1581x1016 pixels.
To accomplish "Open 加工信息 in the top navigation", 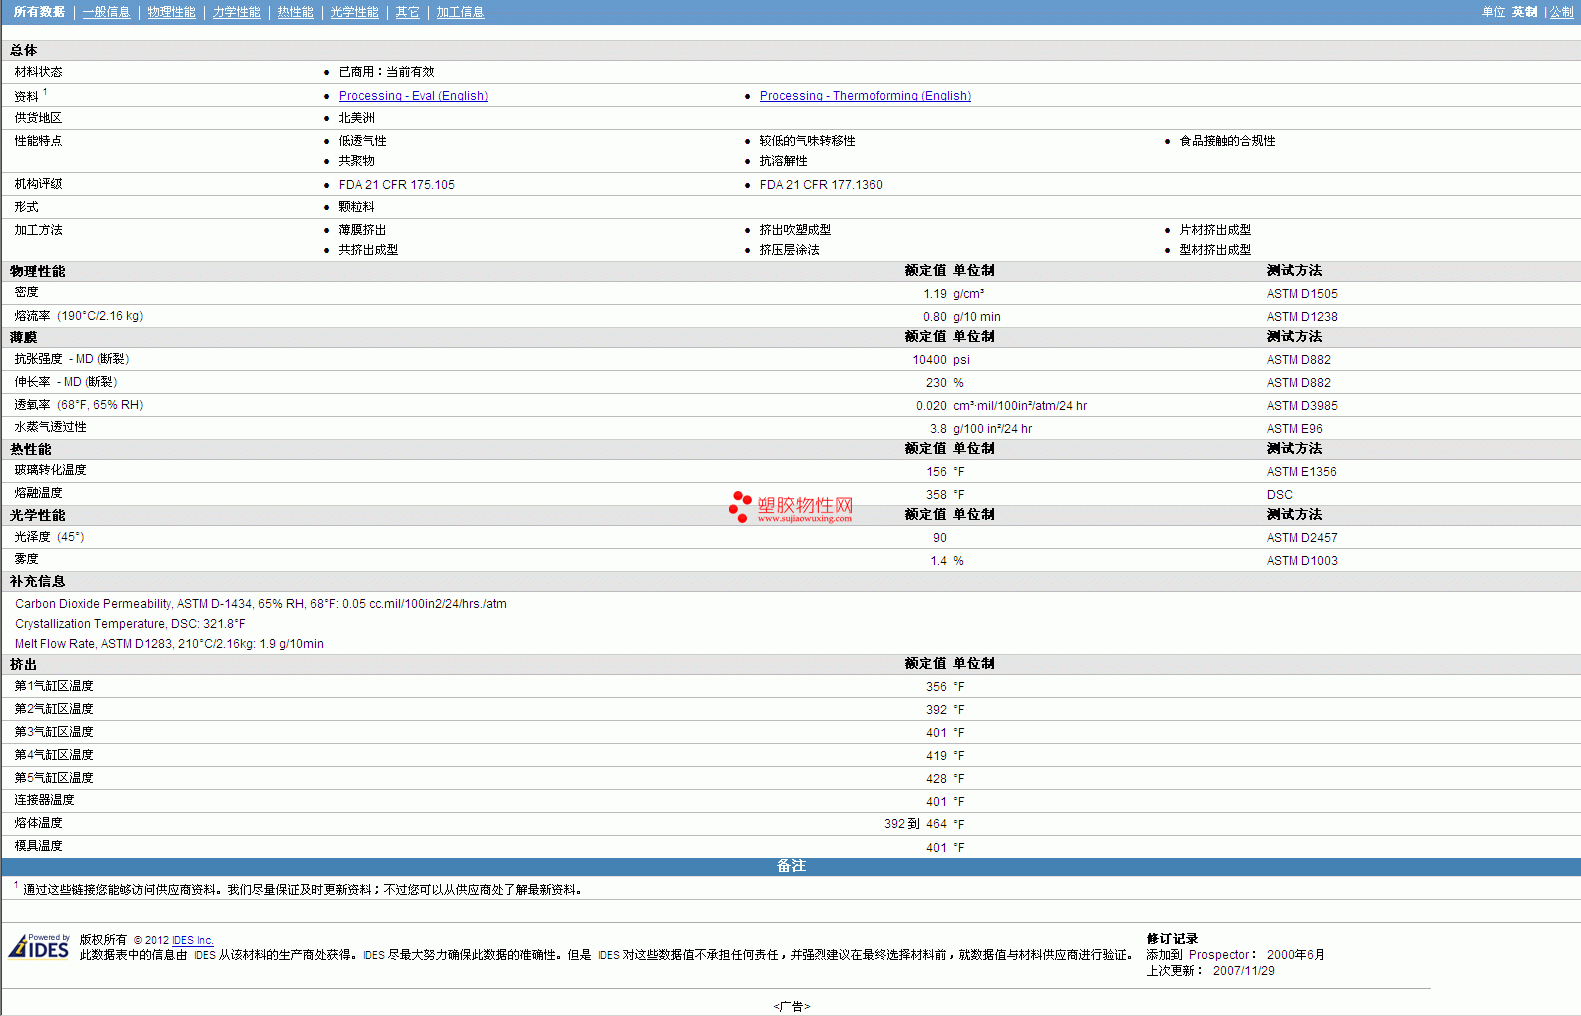I will pyautogui.click(x=460, y=12).
